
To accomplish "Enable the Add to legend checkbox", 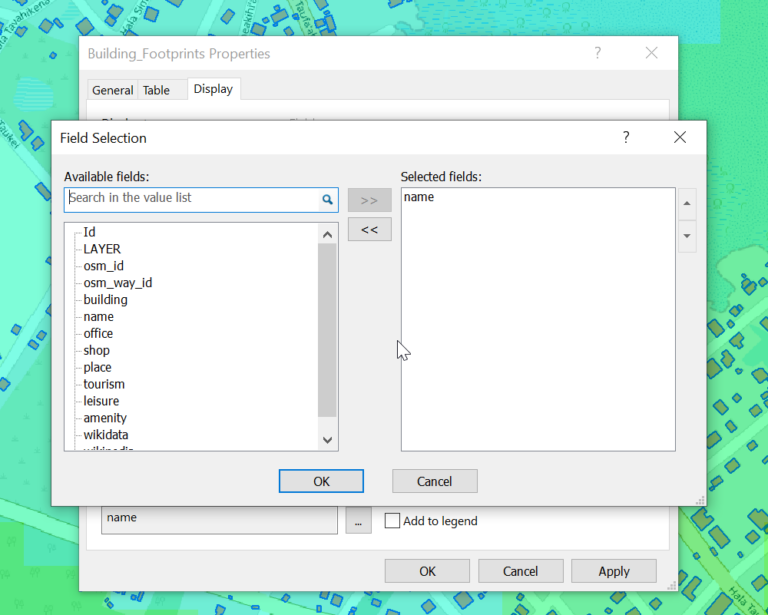I will [x=393, y=521].
